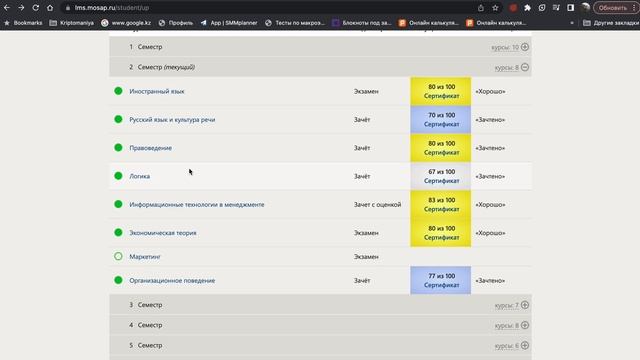Open the extensions puzzle icon
Screen dimensions: 640x360
coord(527,8)
